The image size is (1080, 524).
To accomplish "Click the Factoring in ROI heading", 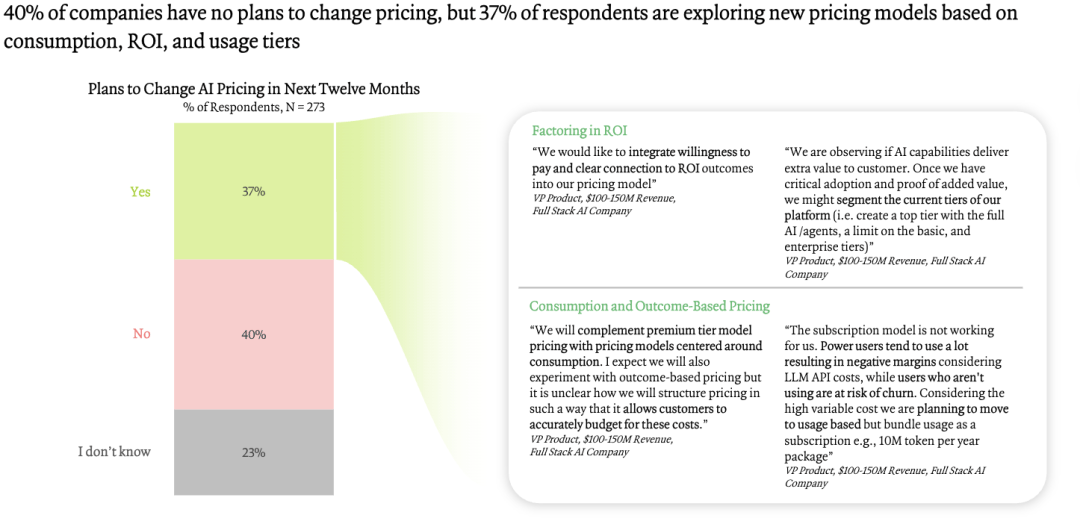I will tap(579, 131).
